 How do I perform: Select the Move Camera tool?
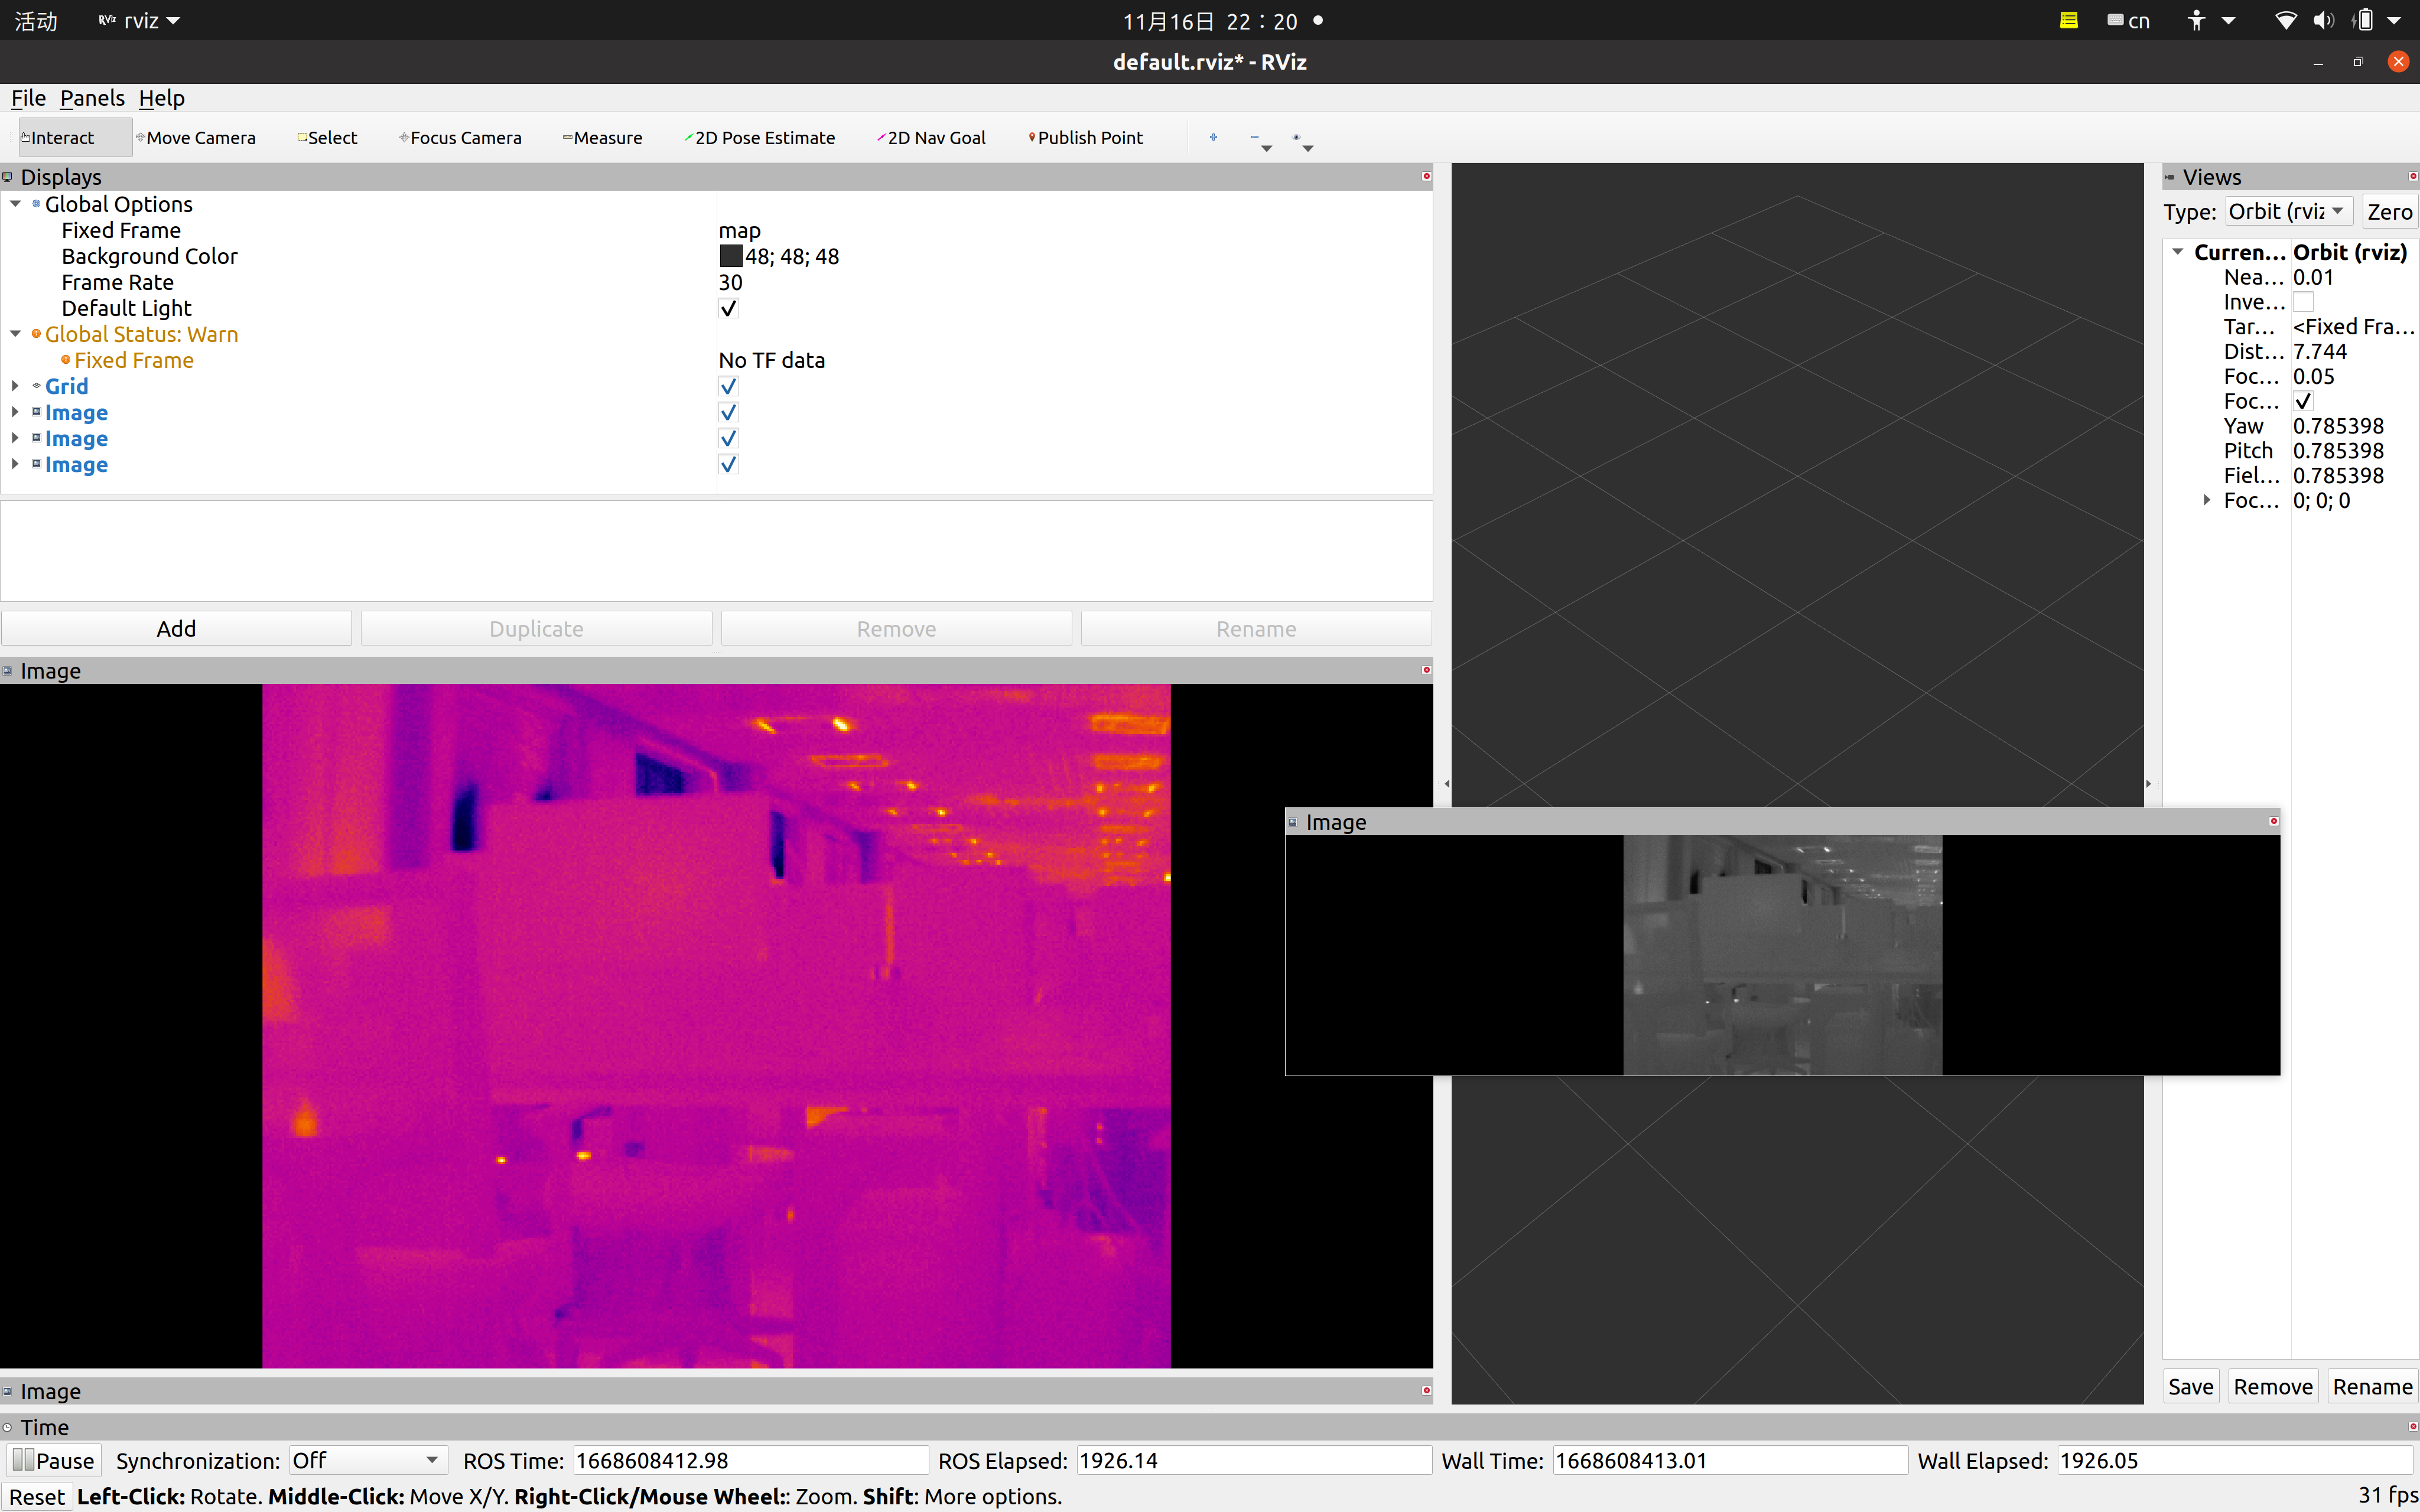click(x=197, y=138)
